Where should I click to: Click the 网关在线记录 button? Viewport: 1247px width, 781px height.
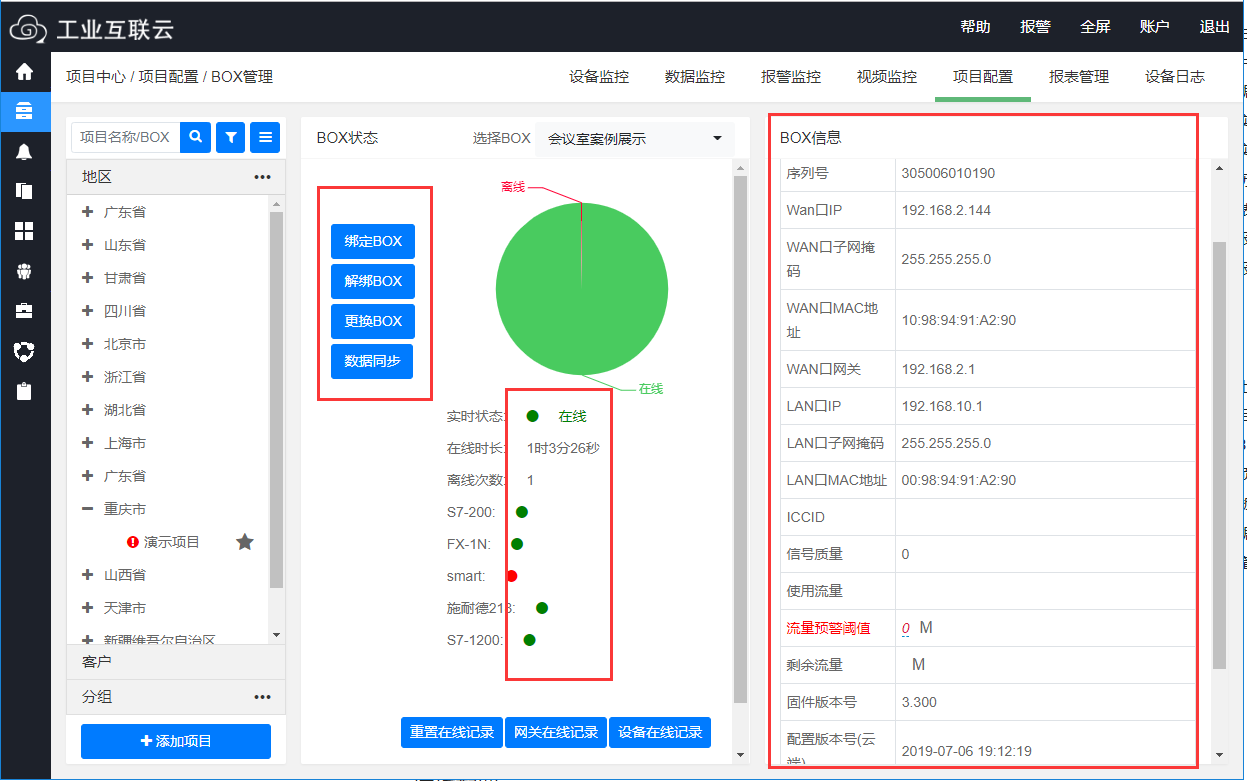coord(556,732)
